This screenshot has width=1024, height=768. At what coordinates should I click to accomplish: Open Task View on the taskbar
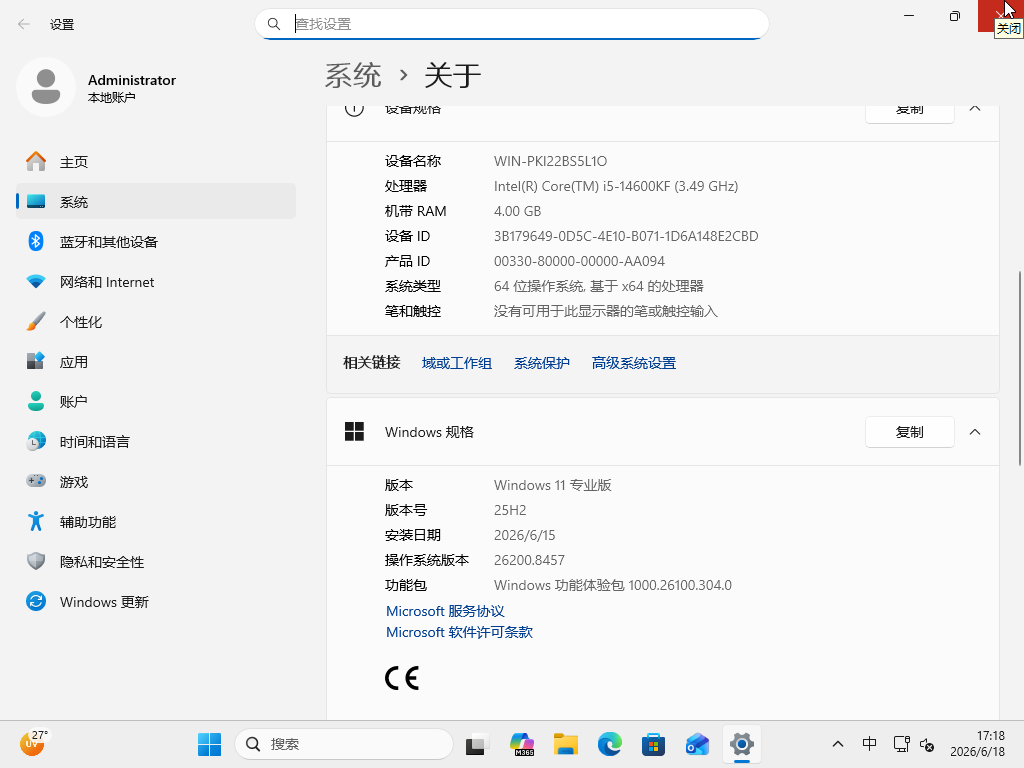[x=477, y=744]
